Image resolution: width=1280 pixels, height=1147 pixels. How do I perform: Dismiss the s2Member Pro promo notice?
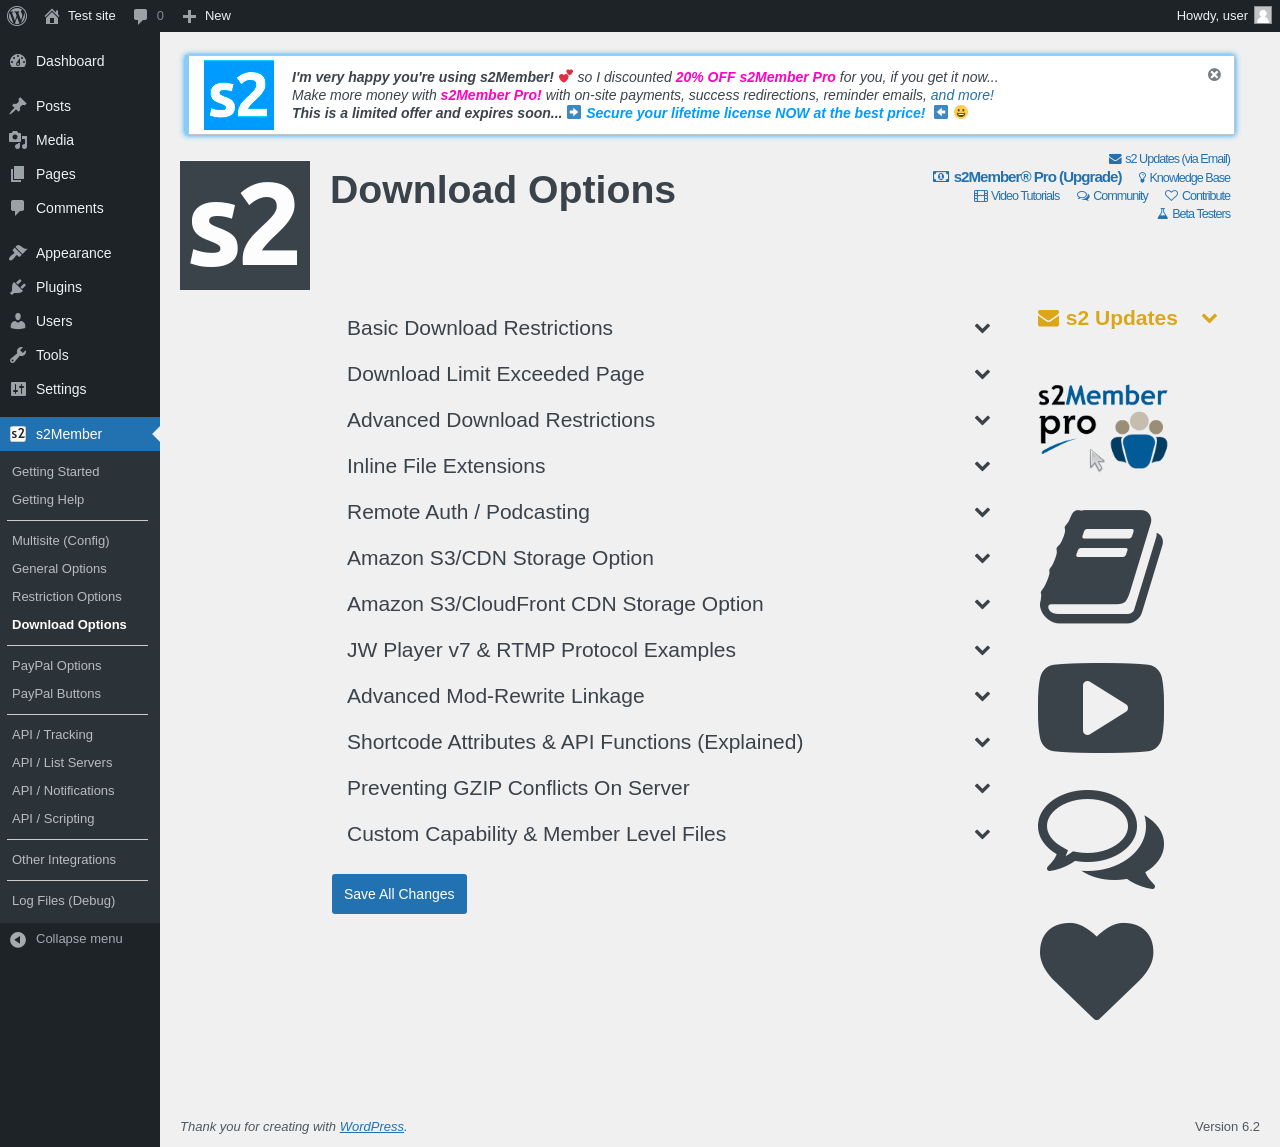[1214, 75]
